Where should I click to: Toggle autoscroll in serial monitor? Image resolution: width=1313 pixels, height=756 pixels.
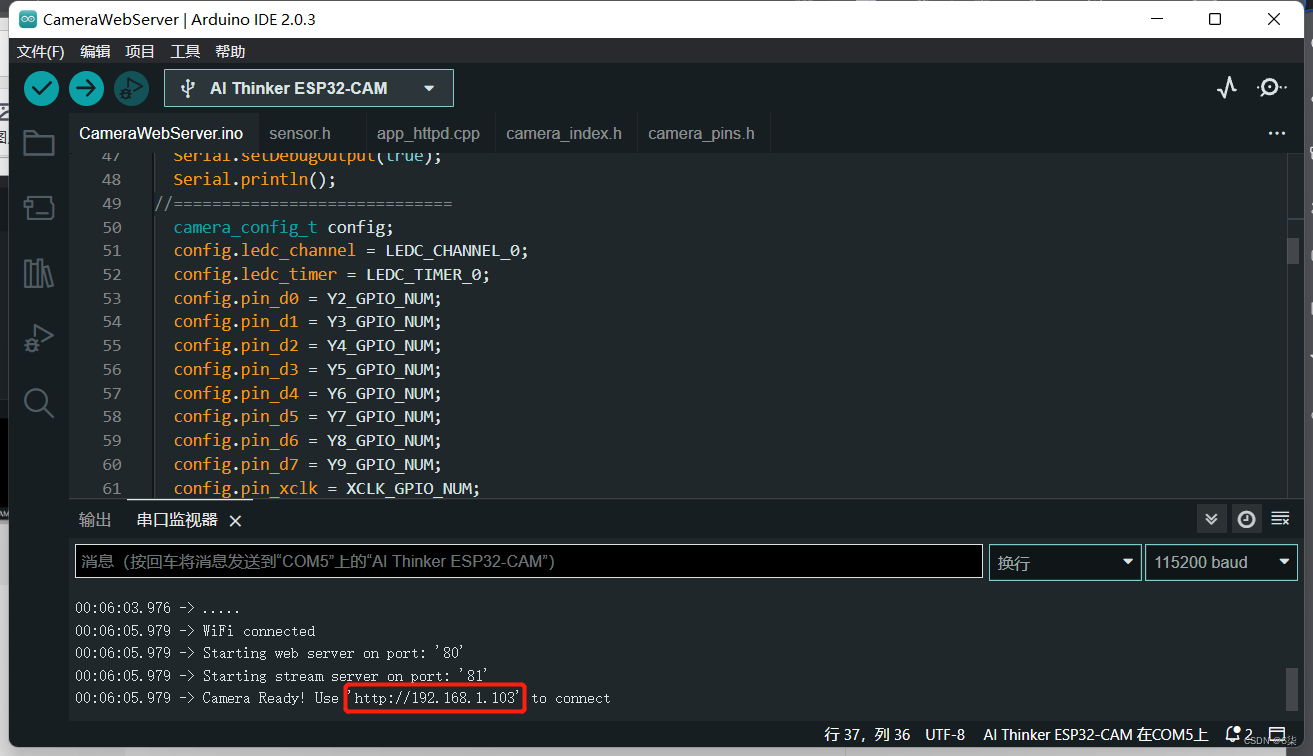pos(1211,519)
